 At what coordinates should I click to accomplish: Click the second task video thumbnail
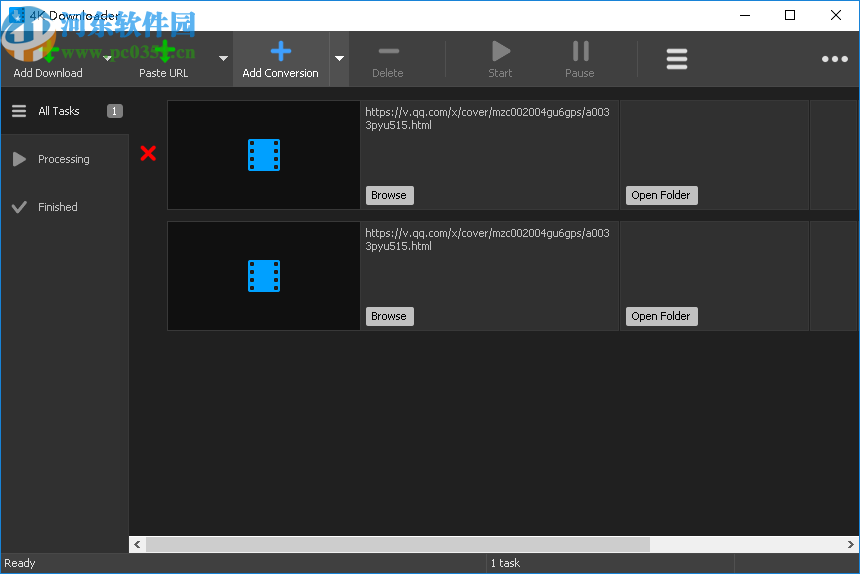coord(264,276)
